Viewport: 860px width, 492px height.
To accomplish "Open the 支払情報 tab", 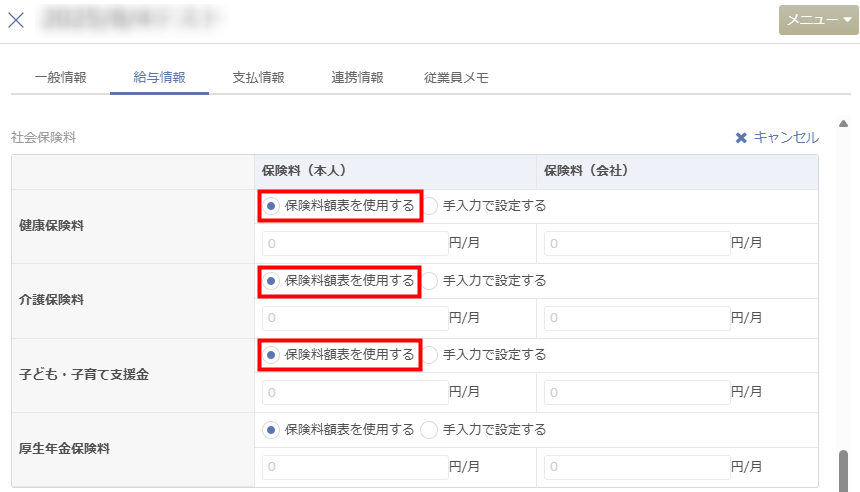I will pyautogui.click(x=258, y=77).
